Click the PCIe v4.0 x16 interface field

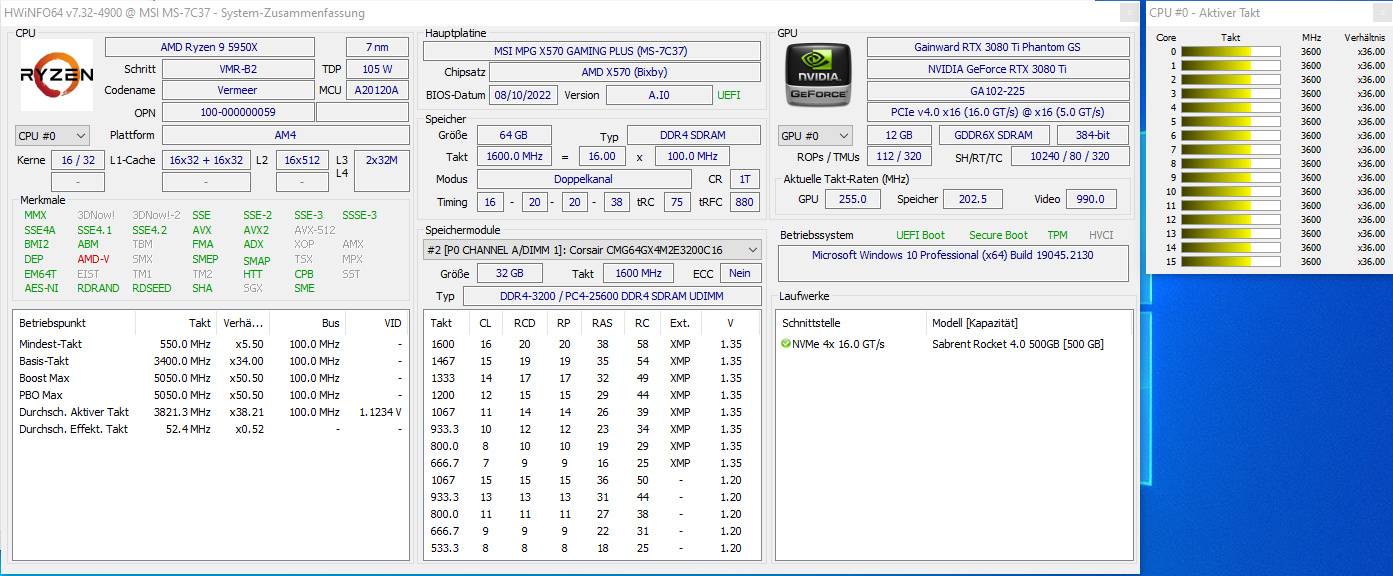click(x=997, y=112)
